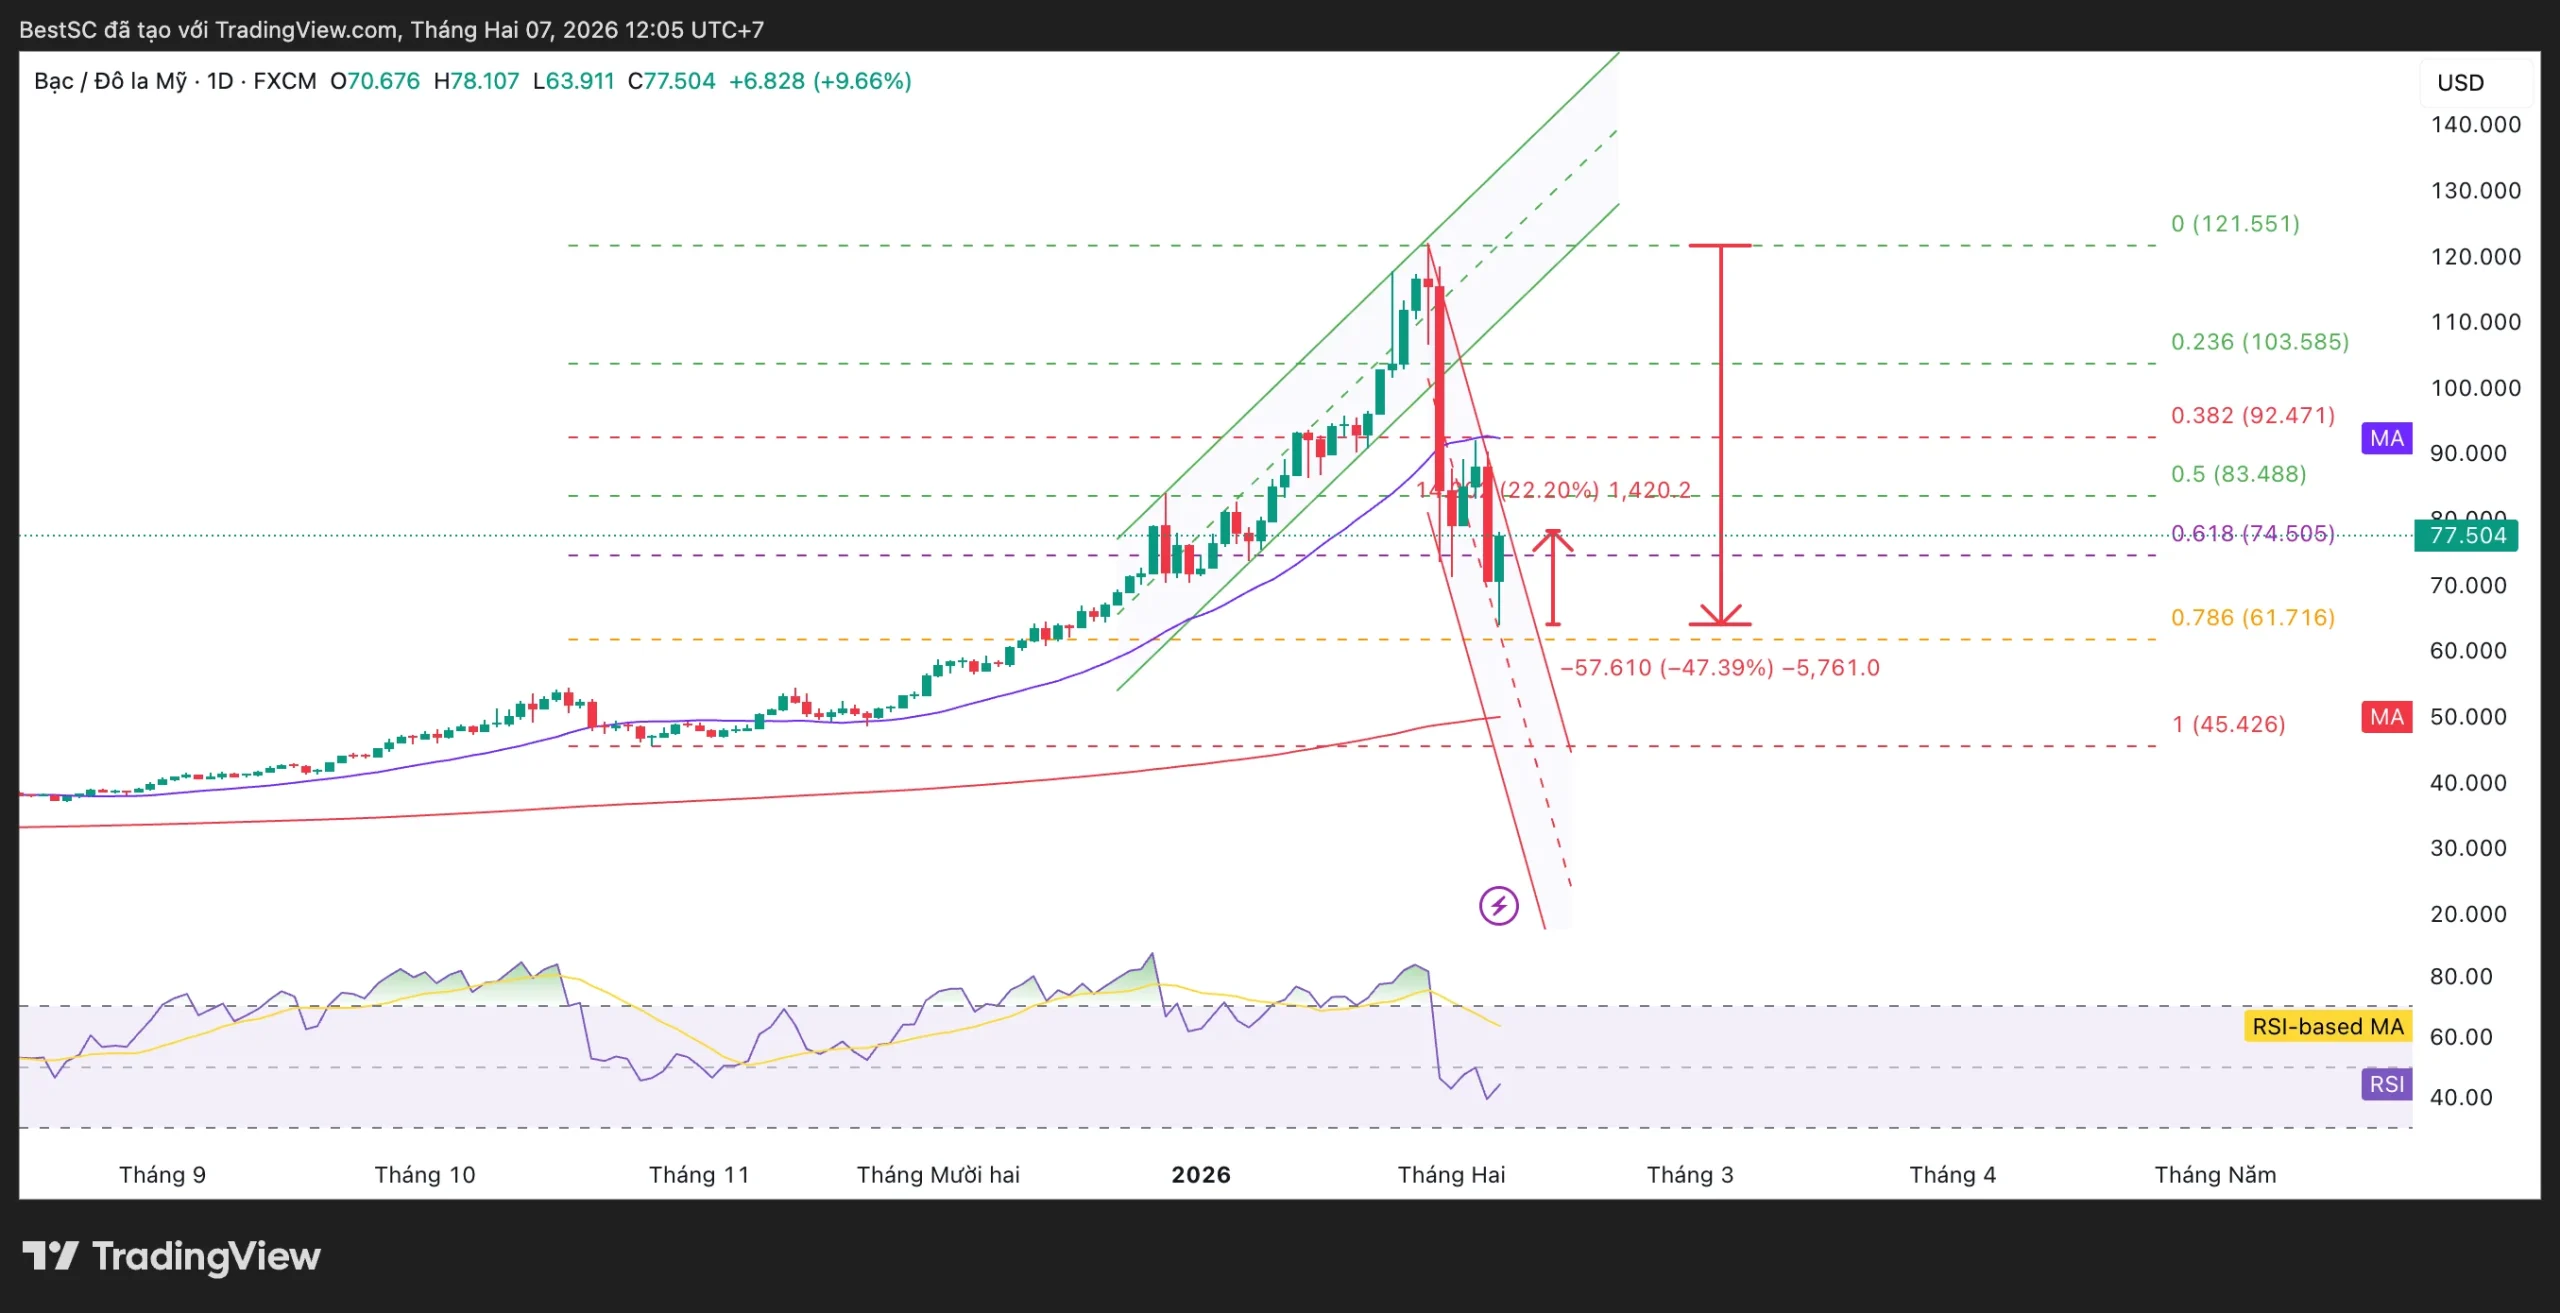The width and height of the screenshot is (2560, 1313).
Task: Select the 0.618 (74.505) Fibonacci level label
Action: (2252, 534)
